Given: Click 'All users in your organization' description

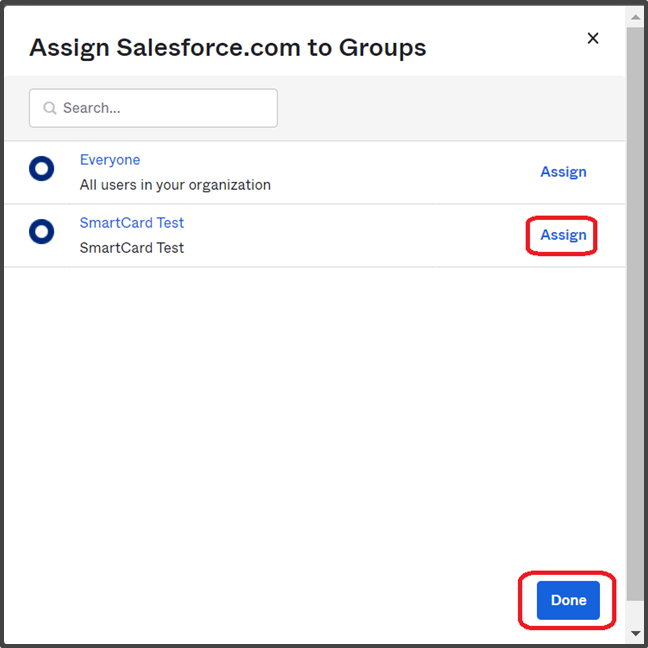Looking at the screenshot, I should point(175,185).
